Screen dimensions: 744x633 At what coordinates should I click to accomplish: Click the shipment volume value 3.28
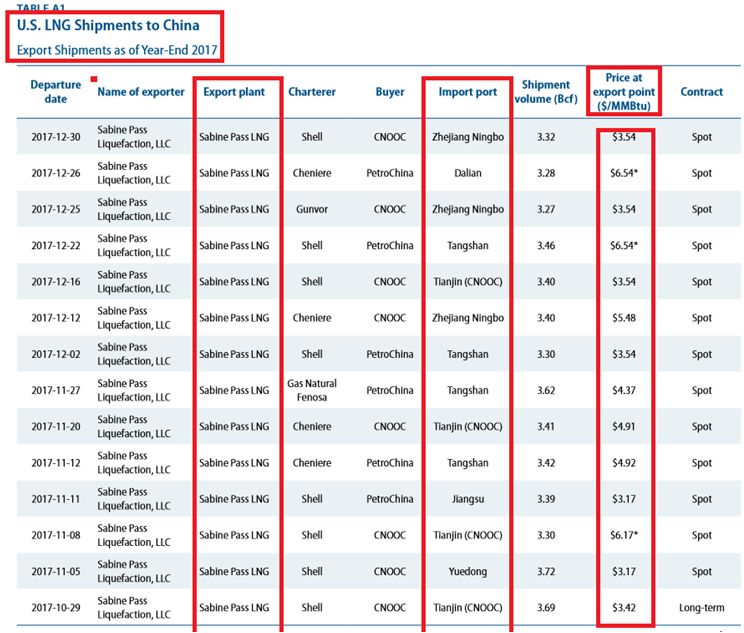coord(546,173)
